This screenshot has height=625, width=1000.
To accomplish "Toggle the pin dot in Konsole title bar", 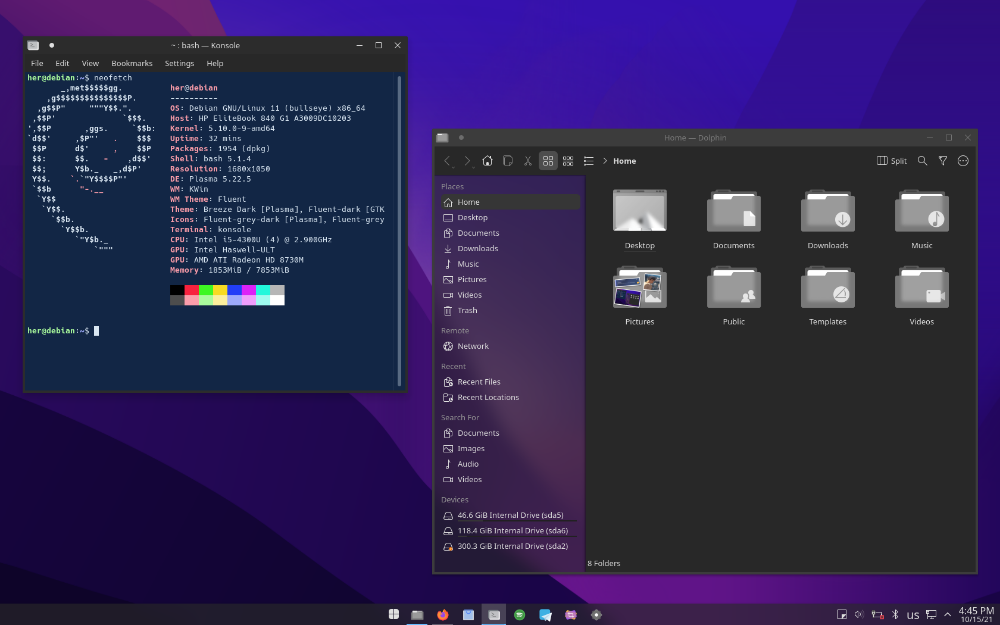I will [x=52, y=45].
